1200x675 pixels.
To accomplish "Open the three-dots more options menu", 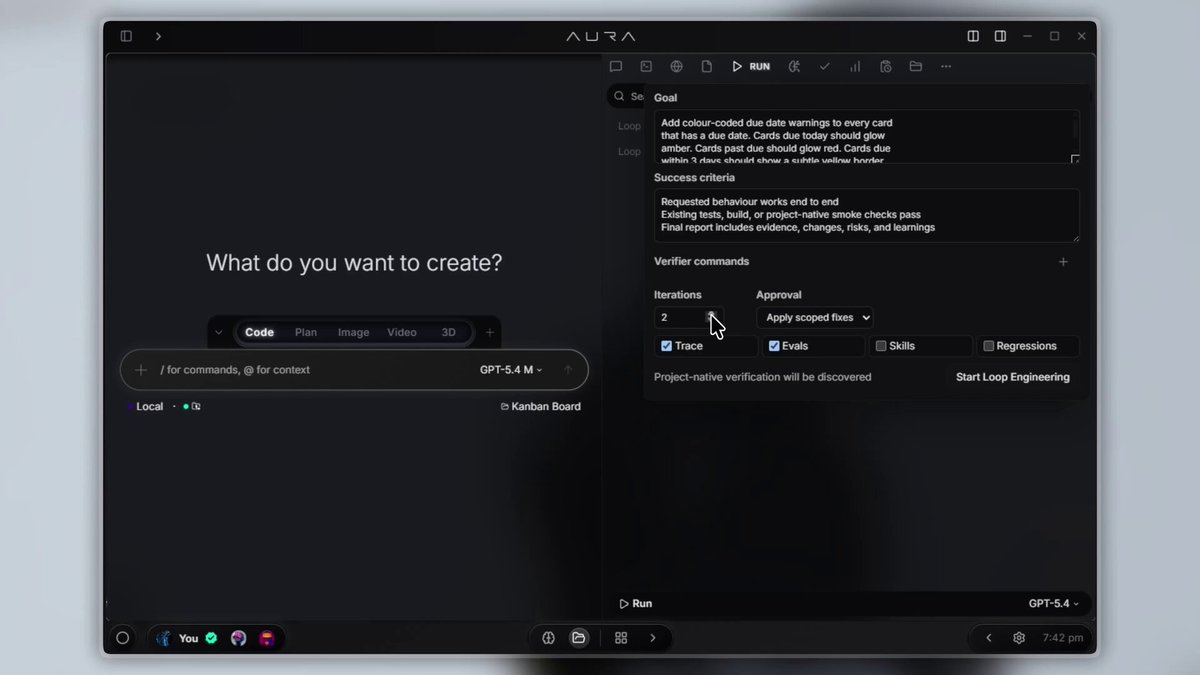I will coord(946,66).
